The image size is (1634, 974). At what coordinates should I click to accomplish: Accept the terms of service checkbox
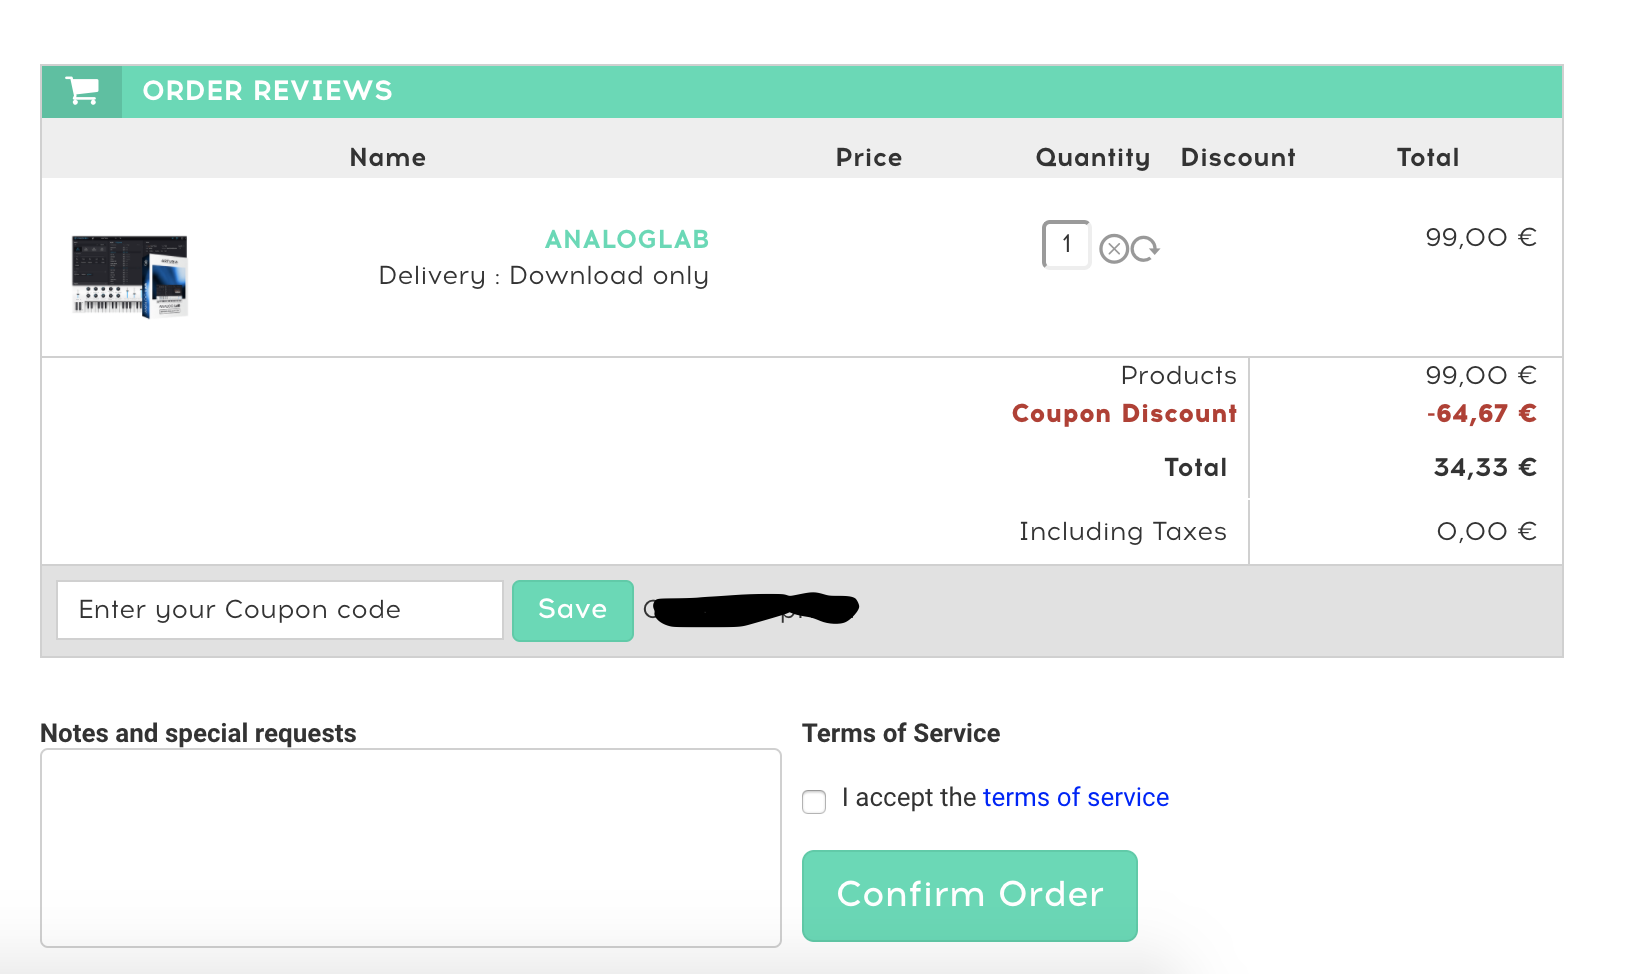pos(814,801)
